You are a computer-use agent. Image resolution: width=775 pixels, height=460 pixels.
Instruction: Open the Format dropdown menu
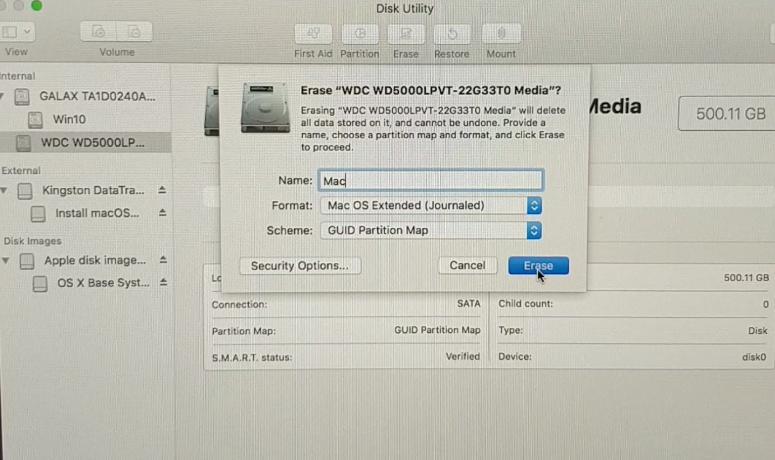[431, 206]
